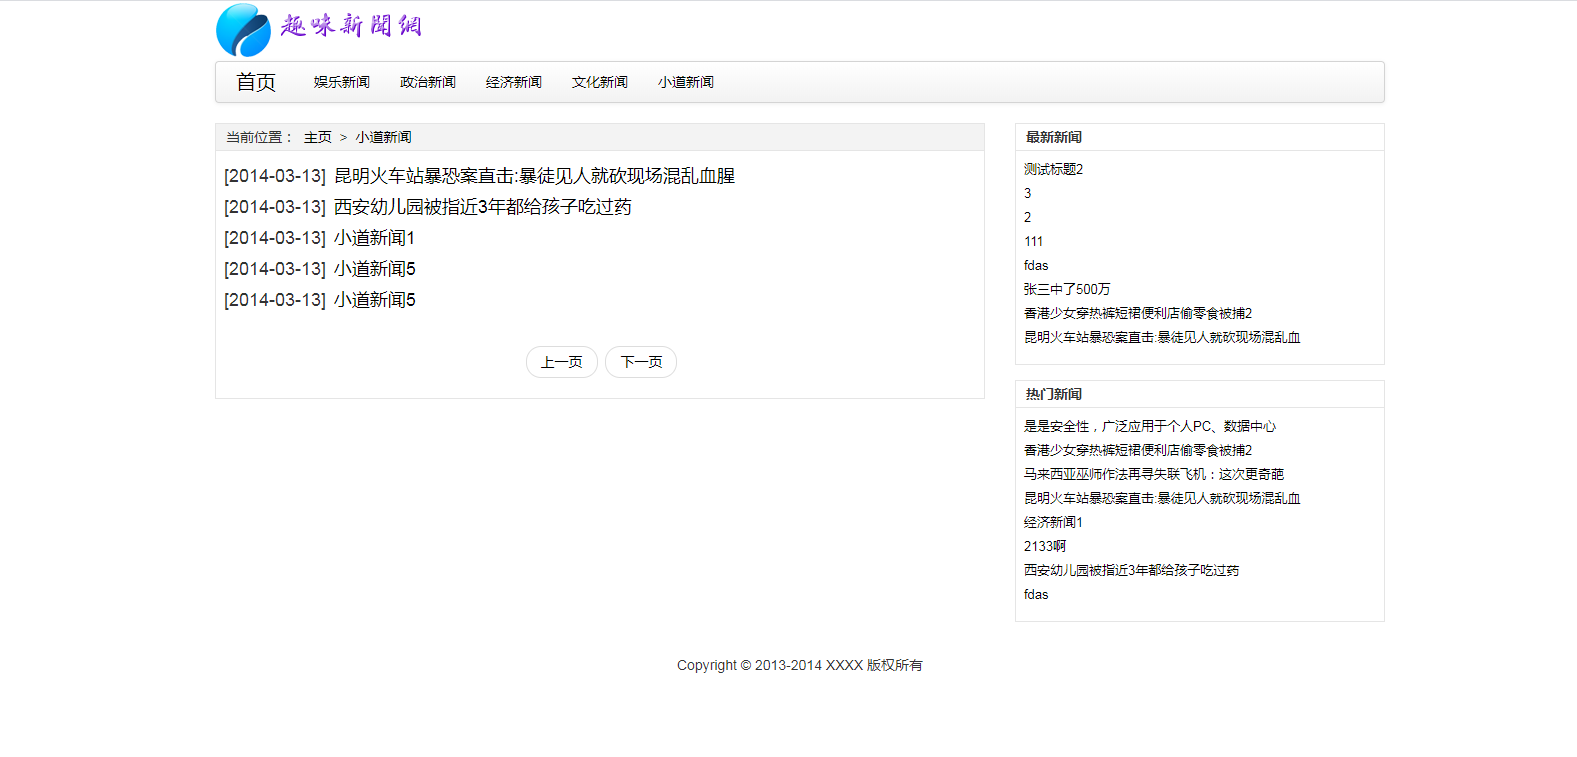The width and height of the screenshot is (1577, 757).
Task: Click 主页 breadcrumb link
Action: click(x=318, y=137)
